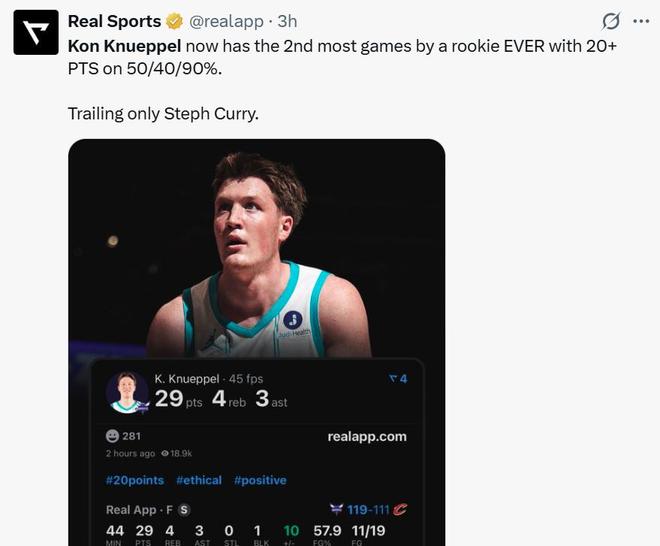Click the smiley reaction icon showing 281
The width and height of the screenshot is (660, 546).
click(112, 436)
